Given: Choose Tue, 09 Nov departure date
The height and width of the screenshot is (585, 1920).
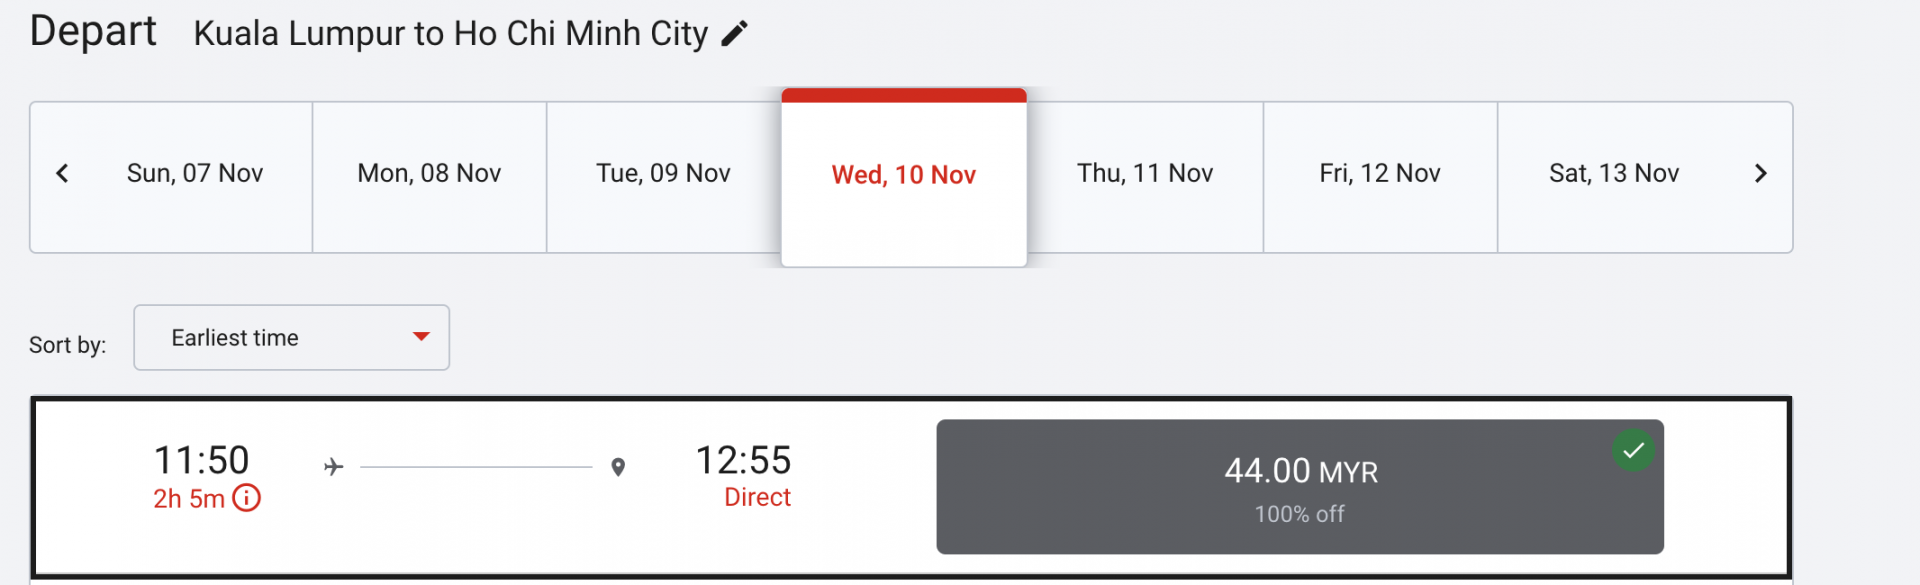Looking at the screenshot, I should [x=663, y=174].
